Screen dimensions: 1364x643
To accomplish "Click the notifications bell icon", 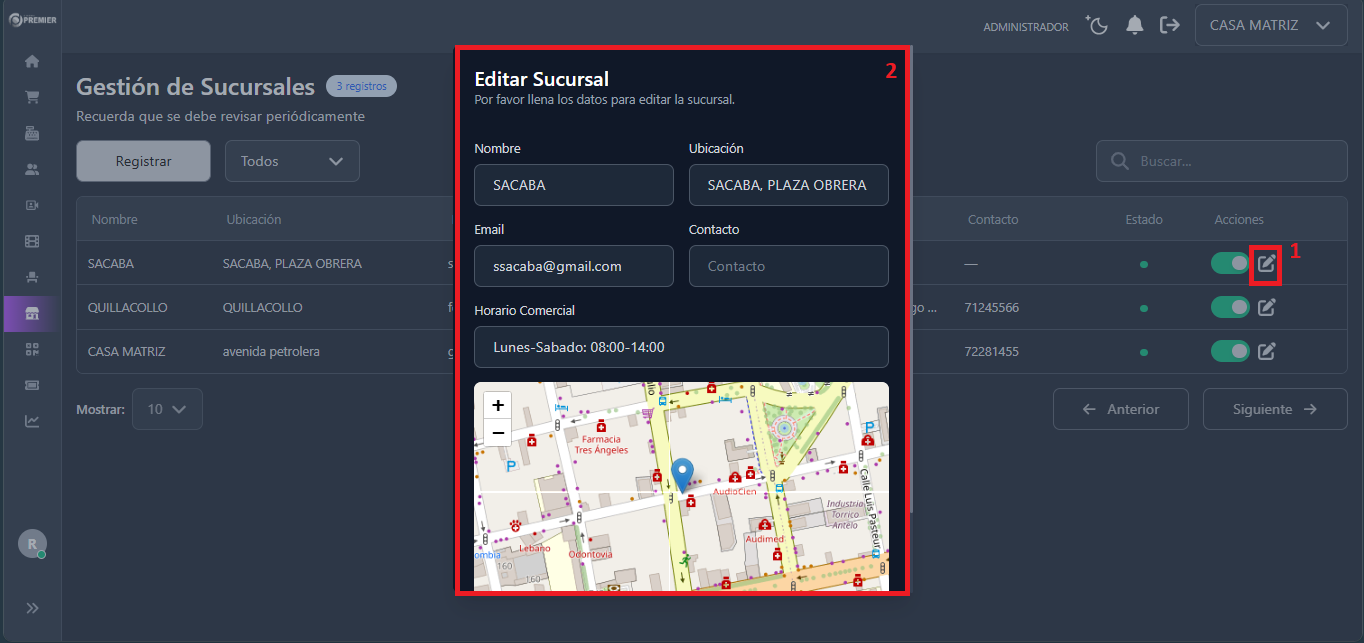I will (1134, 26).
